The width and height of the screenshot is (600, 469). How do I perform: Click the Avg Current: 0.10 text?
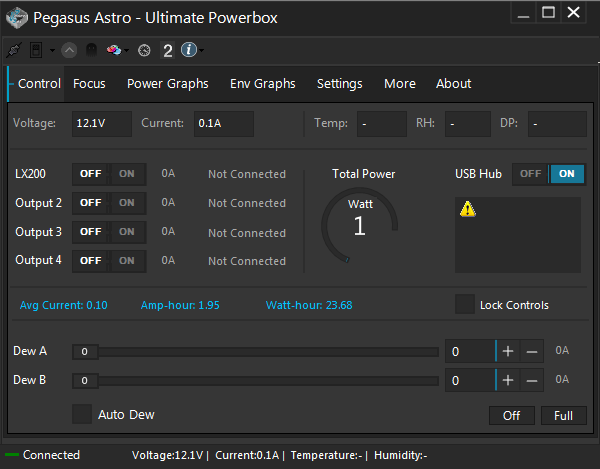pos(64,305)
